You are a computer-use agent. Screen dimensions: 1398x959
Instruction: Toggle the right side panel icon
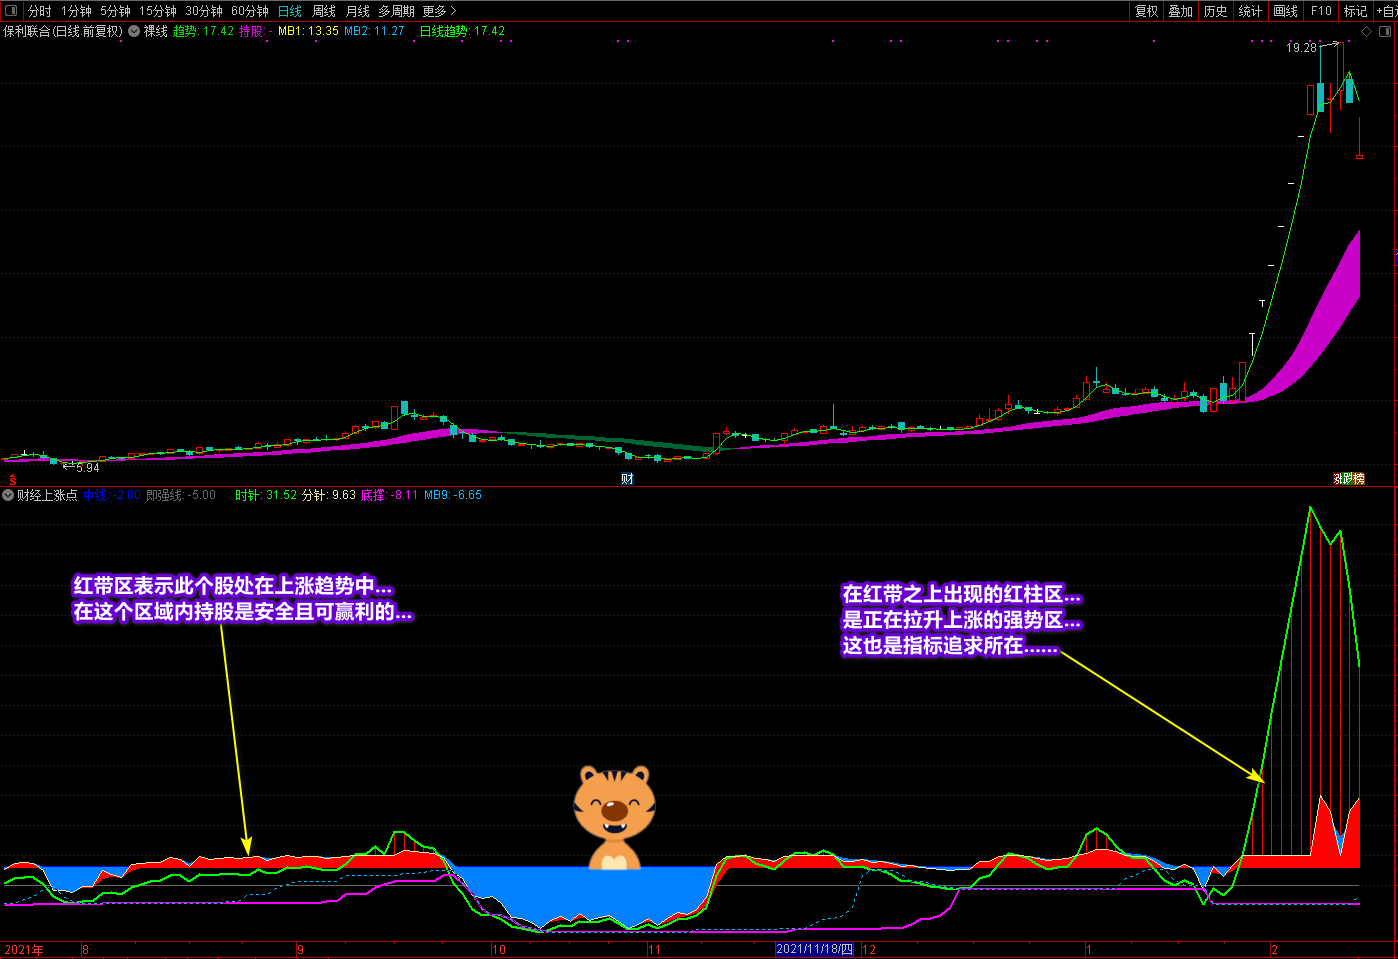pos(1386,31)
